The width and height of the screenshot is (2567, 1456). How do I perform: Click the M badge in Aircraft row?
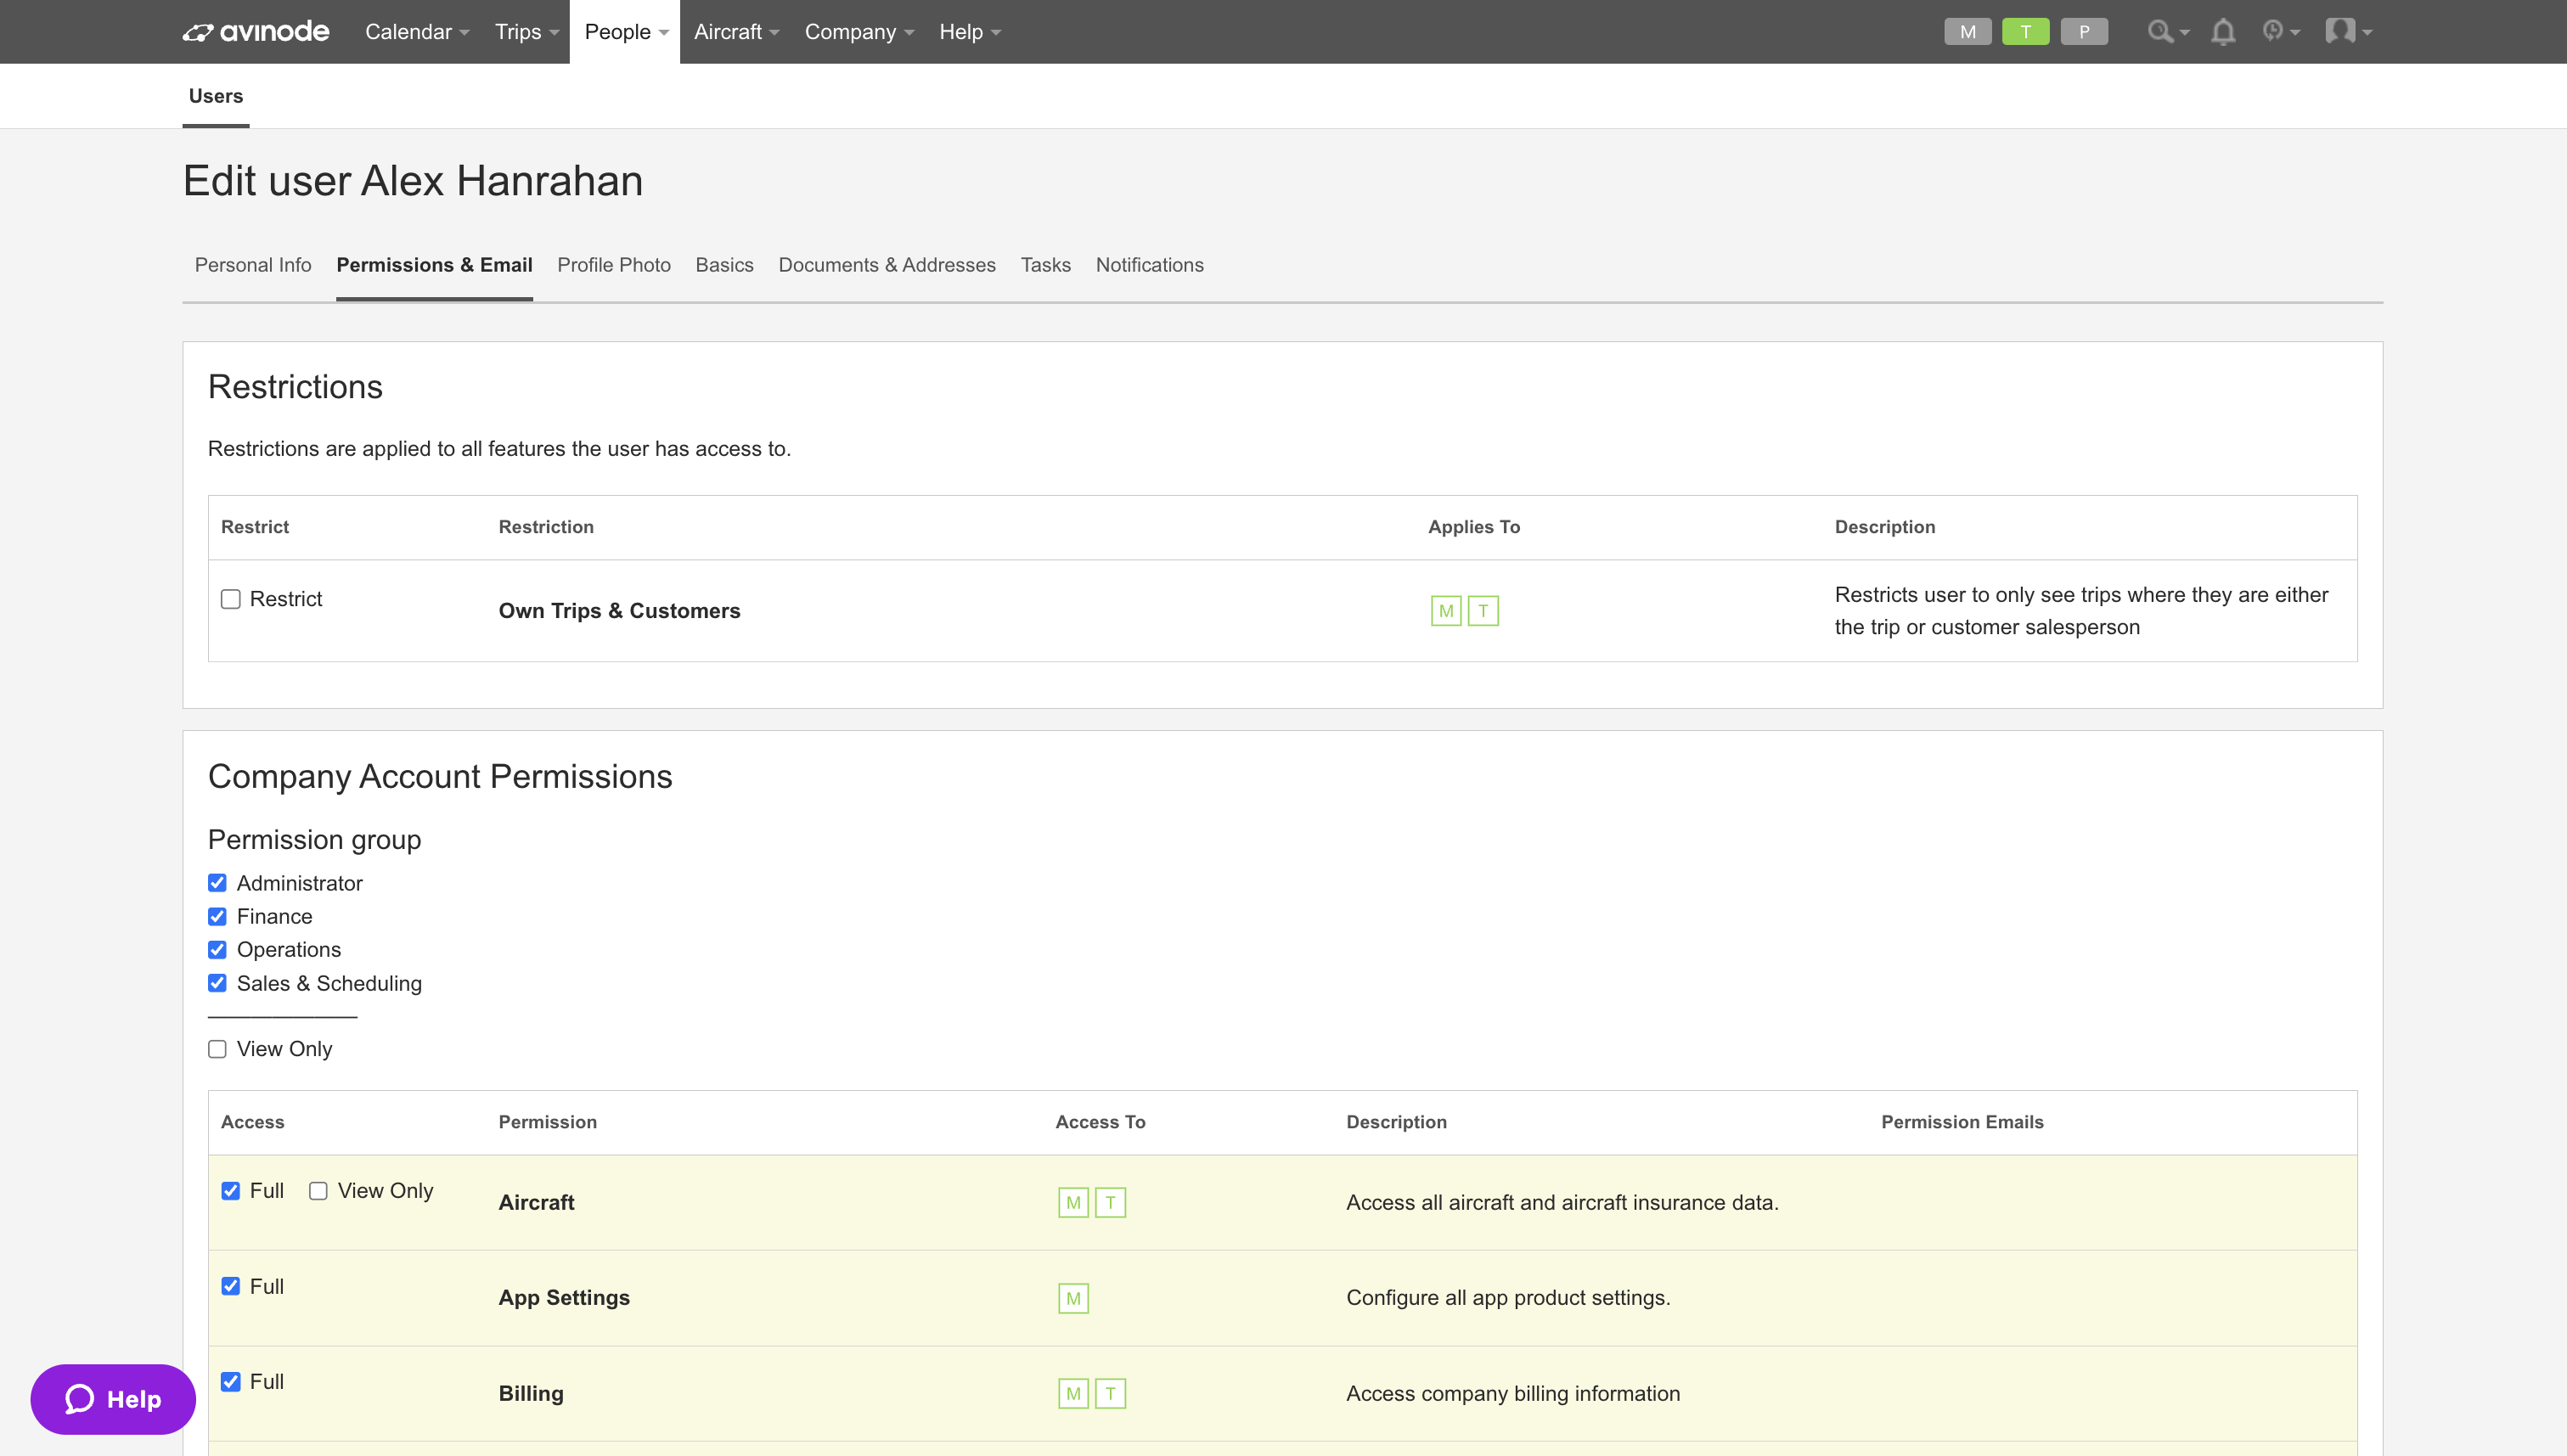[1073, 1203]
